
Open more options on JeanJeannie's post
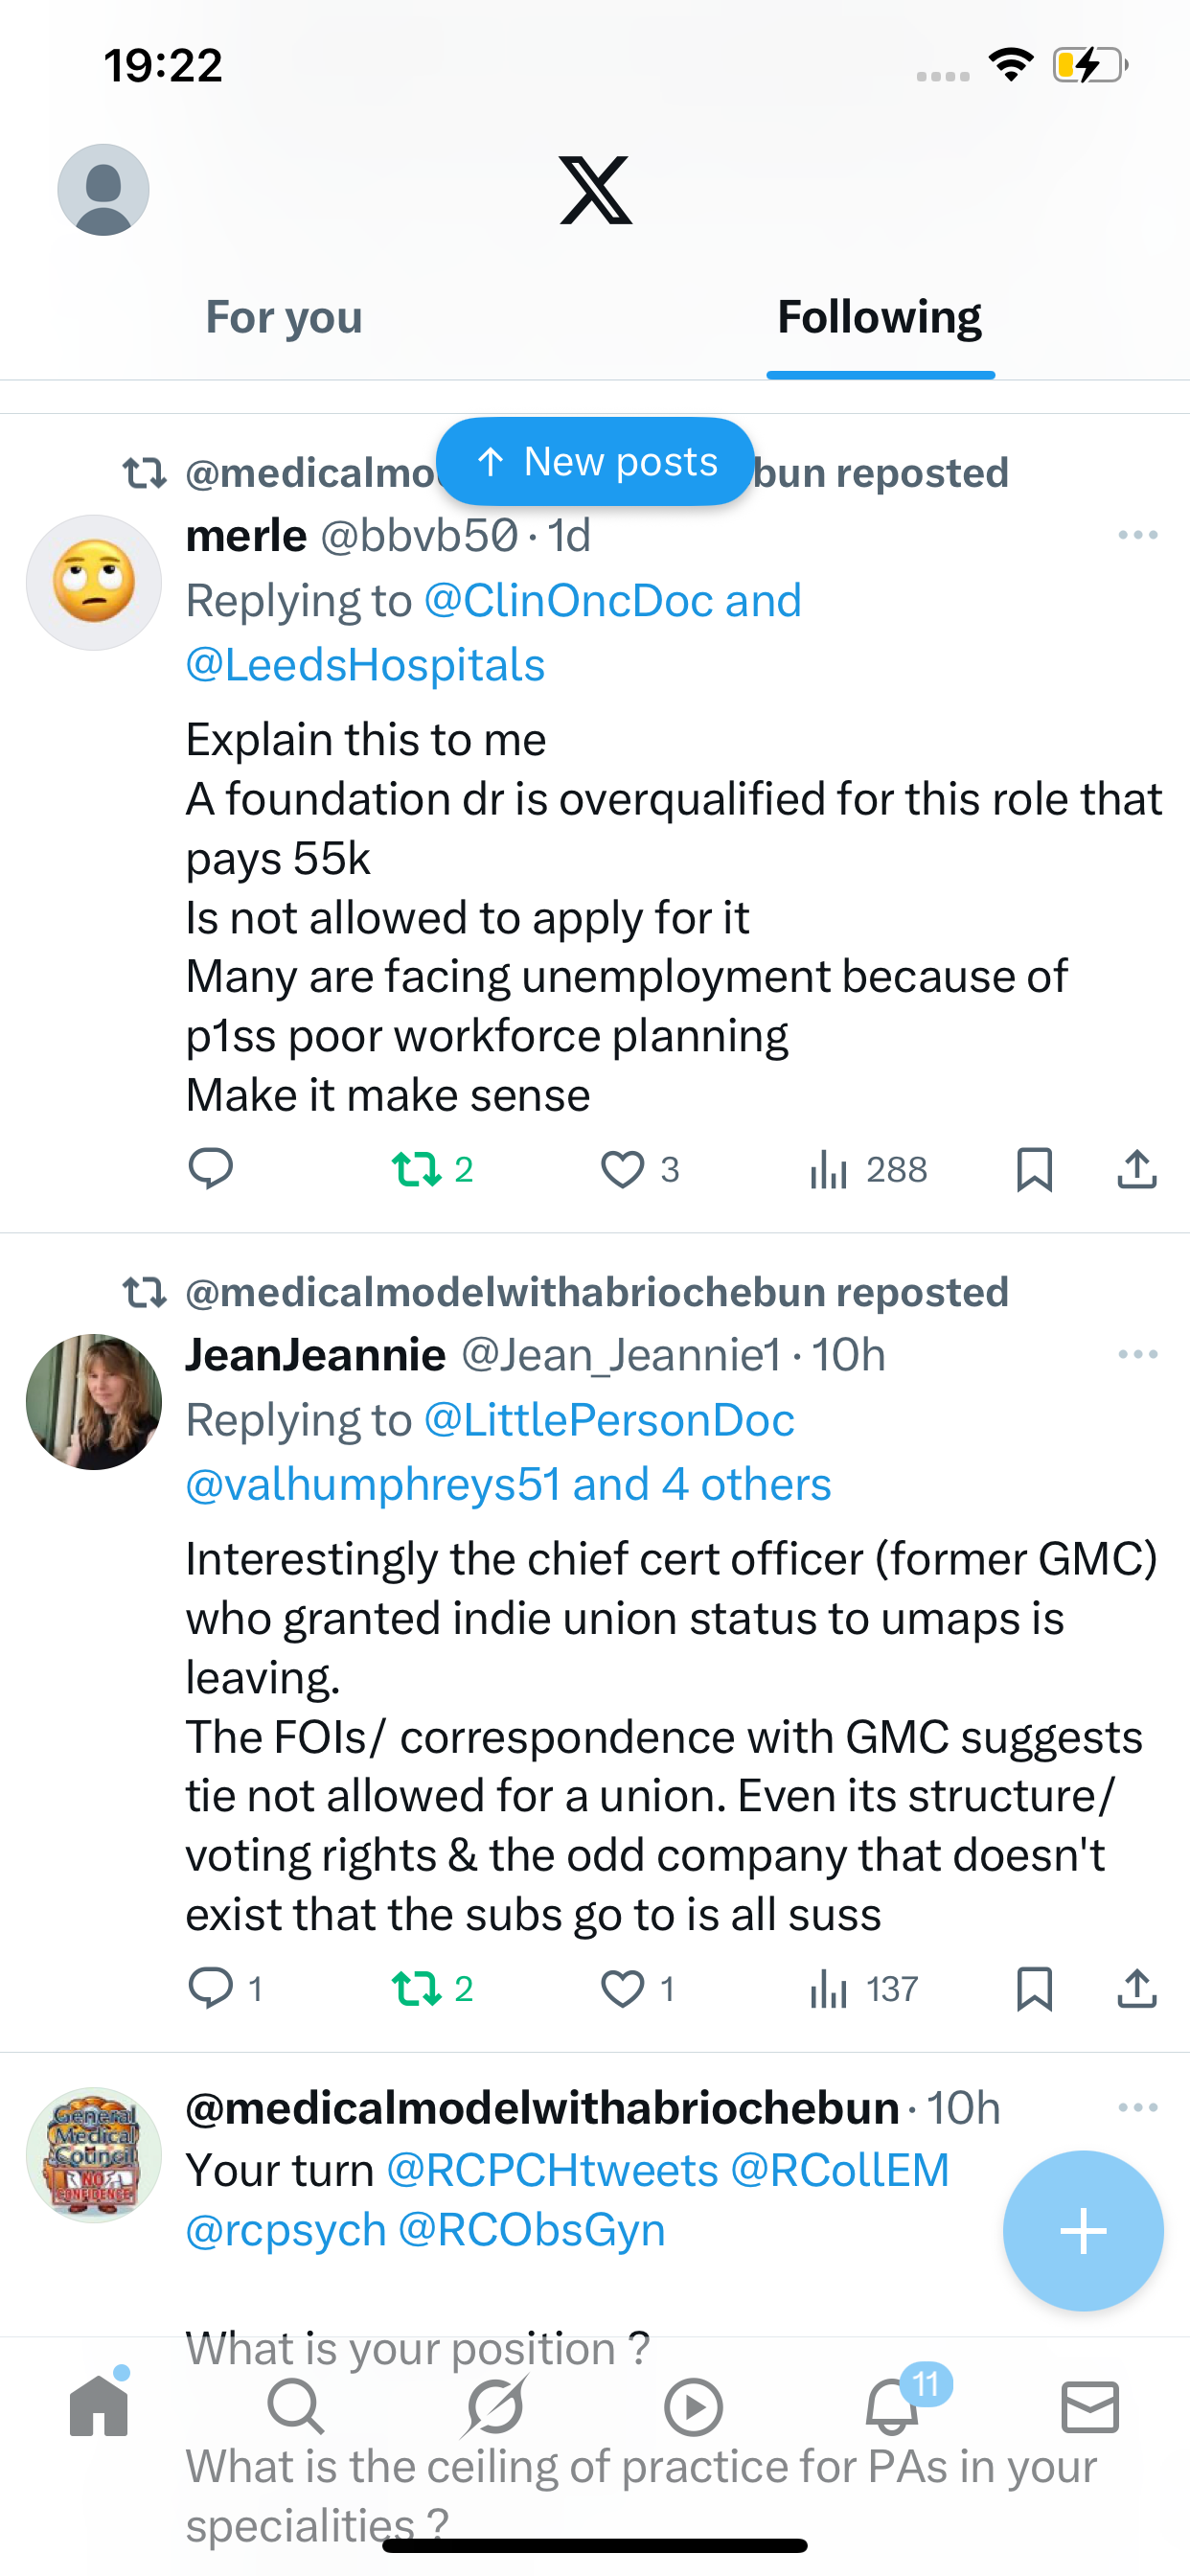tap(1137, 1355)
